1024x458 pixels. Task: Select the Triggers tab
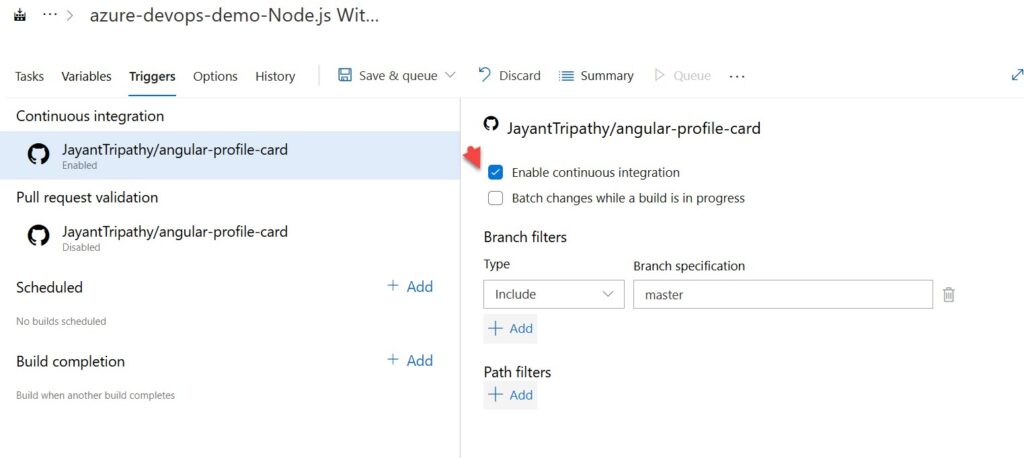[x=152, y=76]
